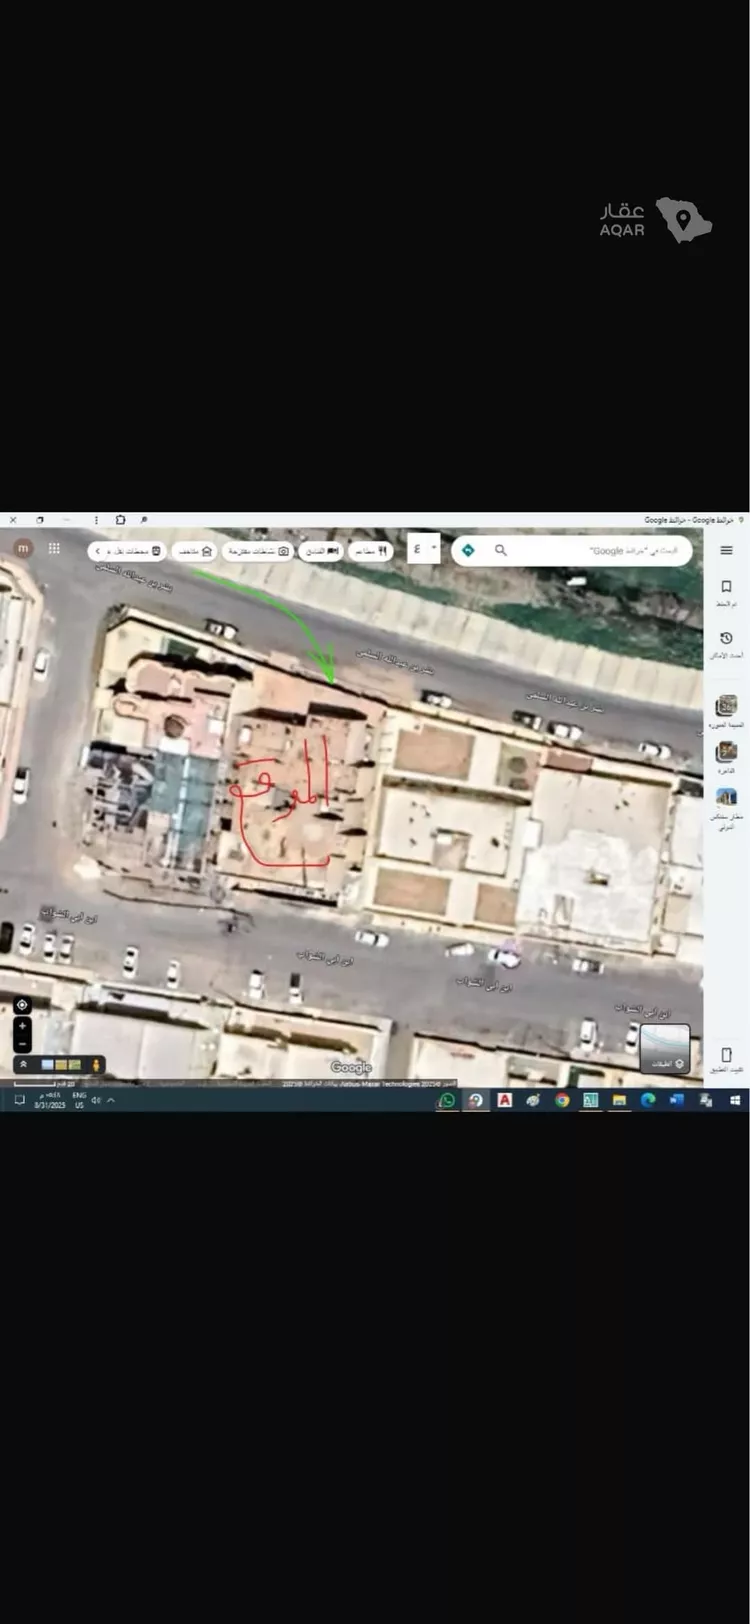
Task: Select the restaurants chip مطاعم
Action: click(x=371, y=551)
